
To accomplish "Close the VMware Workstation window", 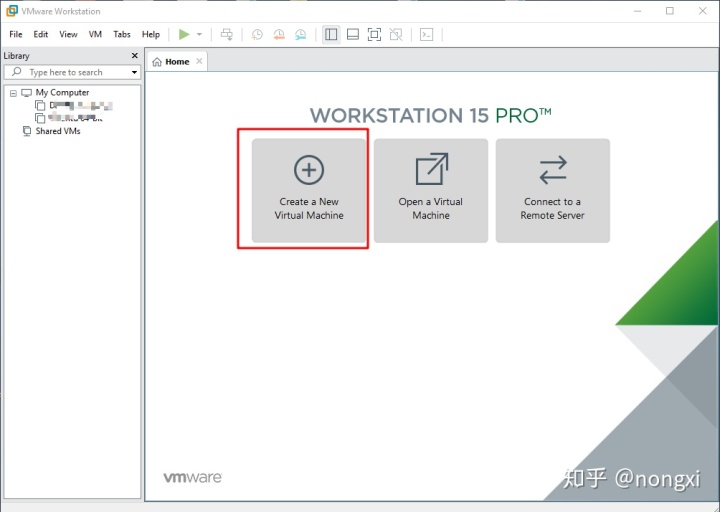I will pyautogui.click(x=703, y=11).
